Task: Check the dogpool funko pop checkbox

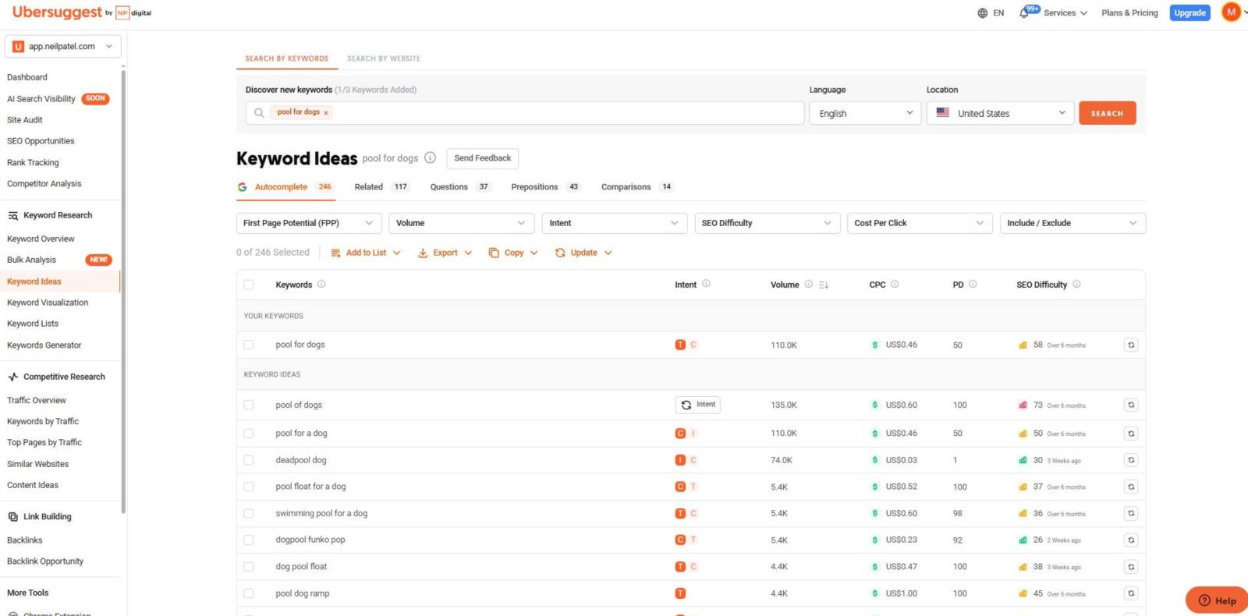Action: pos(249,540)
